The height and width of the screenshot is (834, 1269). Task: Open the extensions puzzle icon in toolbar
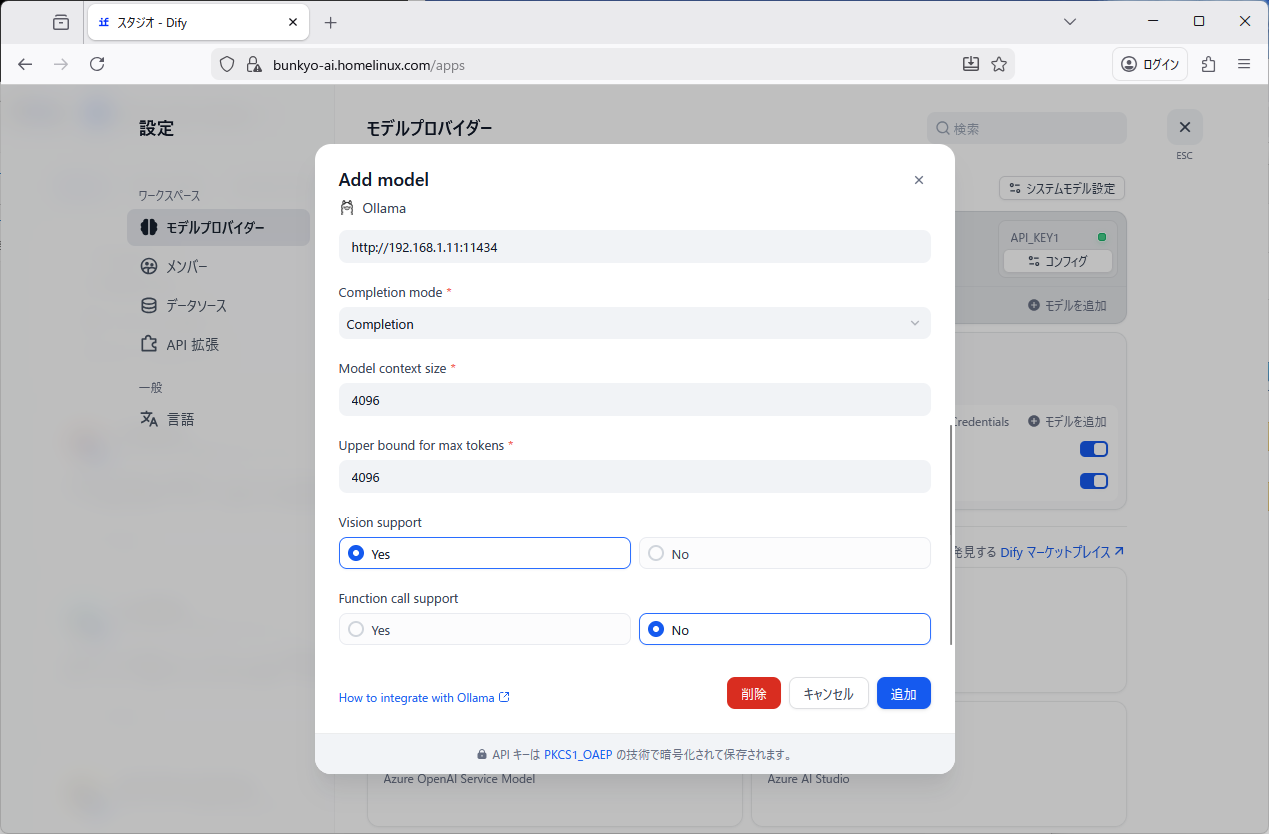click(1209, 64)
